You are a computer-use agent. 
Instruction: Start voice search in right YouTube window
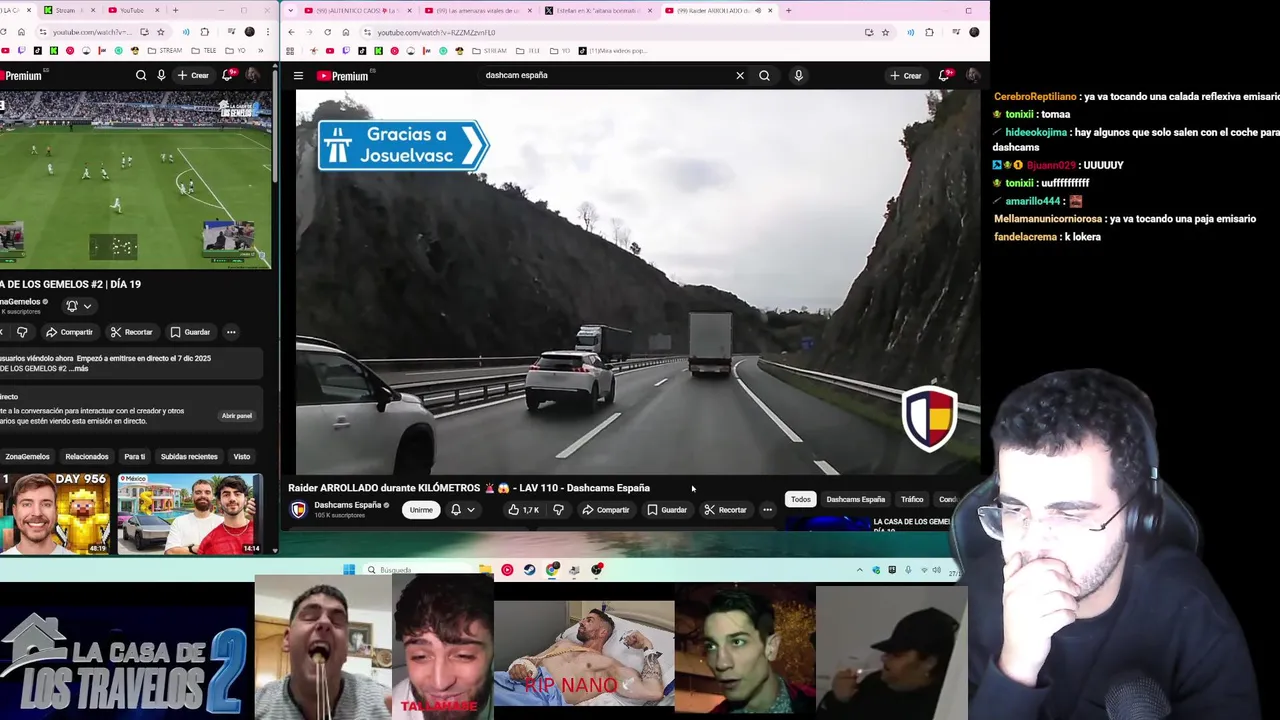798,75
